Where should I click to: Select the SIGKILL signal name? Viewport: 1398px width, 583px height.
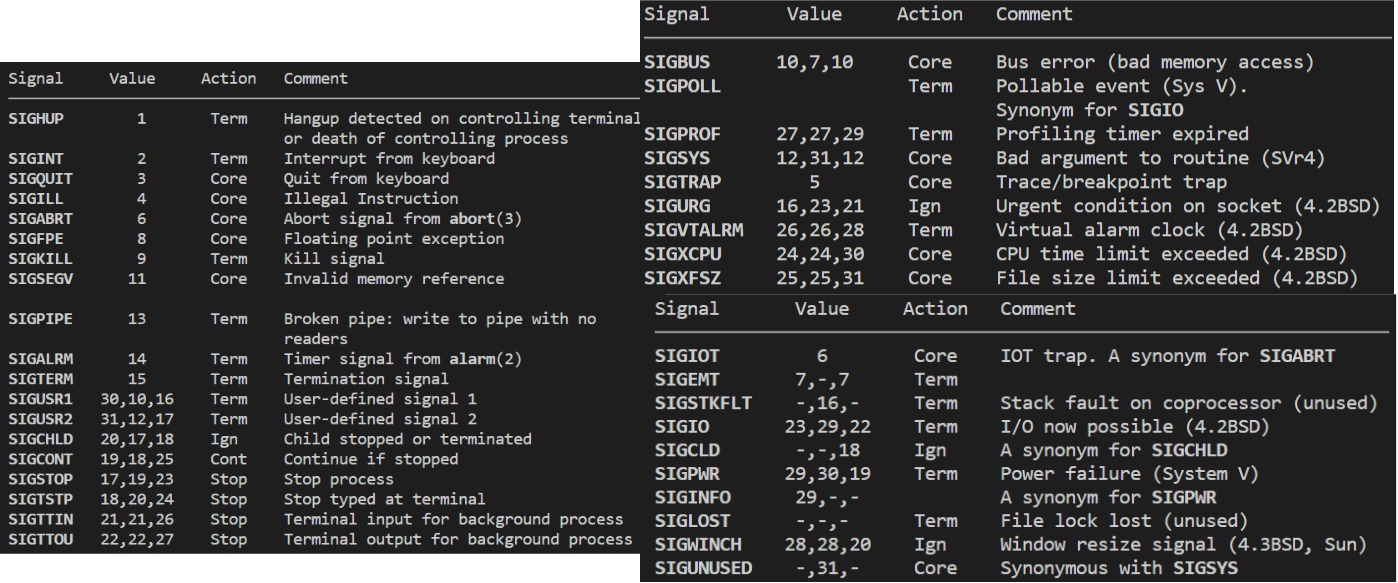(33, 259)
